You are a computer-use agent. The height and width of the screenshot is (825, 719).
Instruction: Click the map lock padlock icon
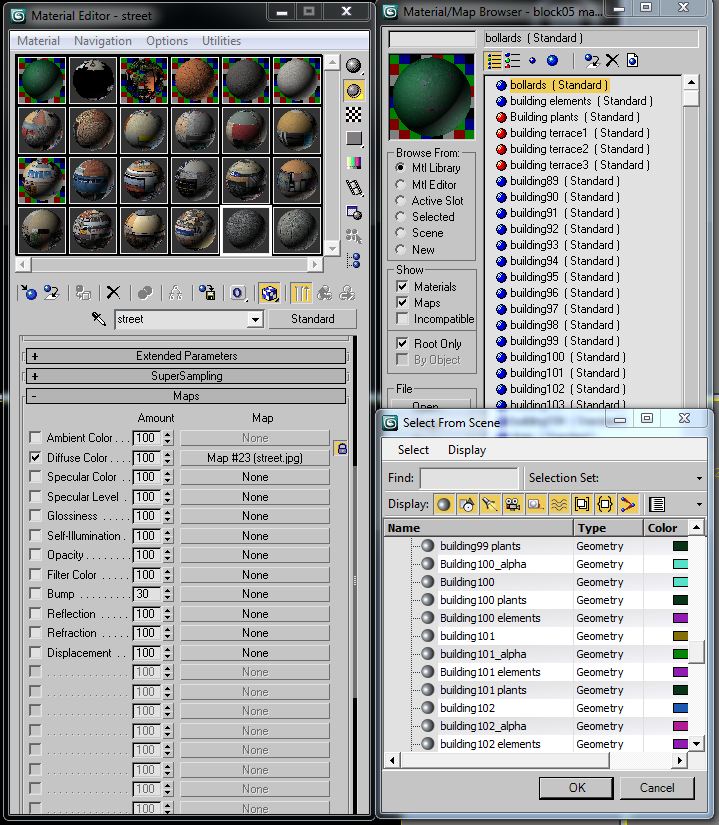click(x=342, y=448)
